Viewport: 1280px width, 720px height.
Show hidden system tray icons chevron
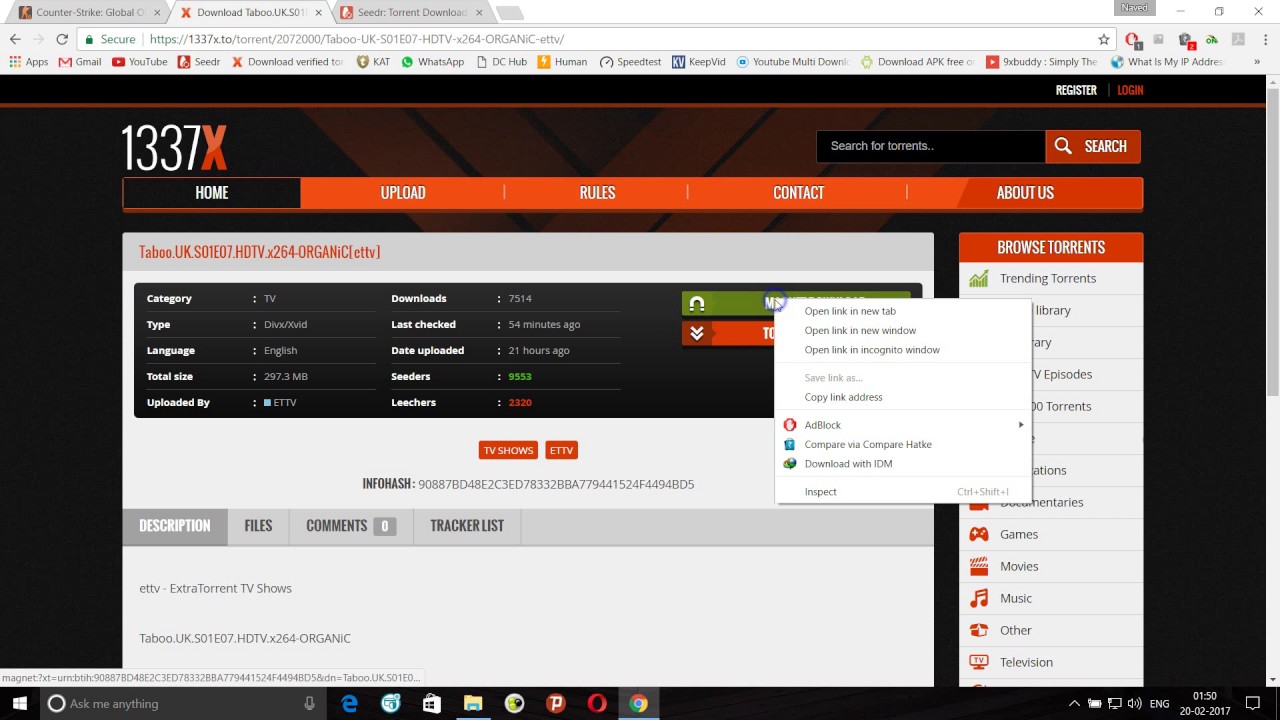click(1075, 703)
